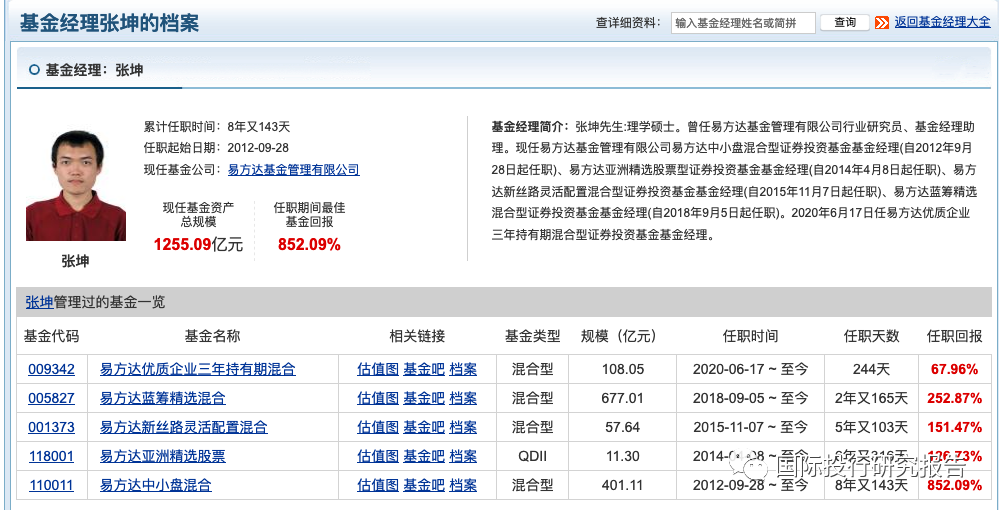Click the 244天 tenure days cell

pyautogui.click(x=871, y=369)
